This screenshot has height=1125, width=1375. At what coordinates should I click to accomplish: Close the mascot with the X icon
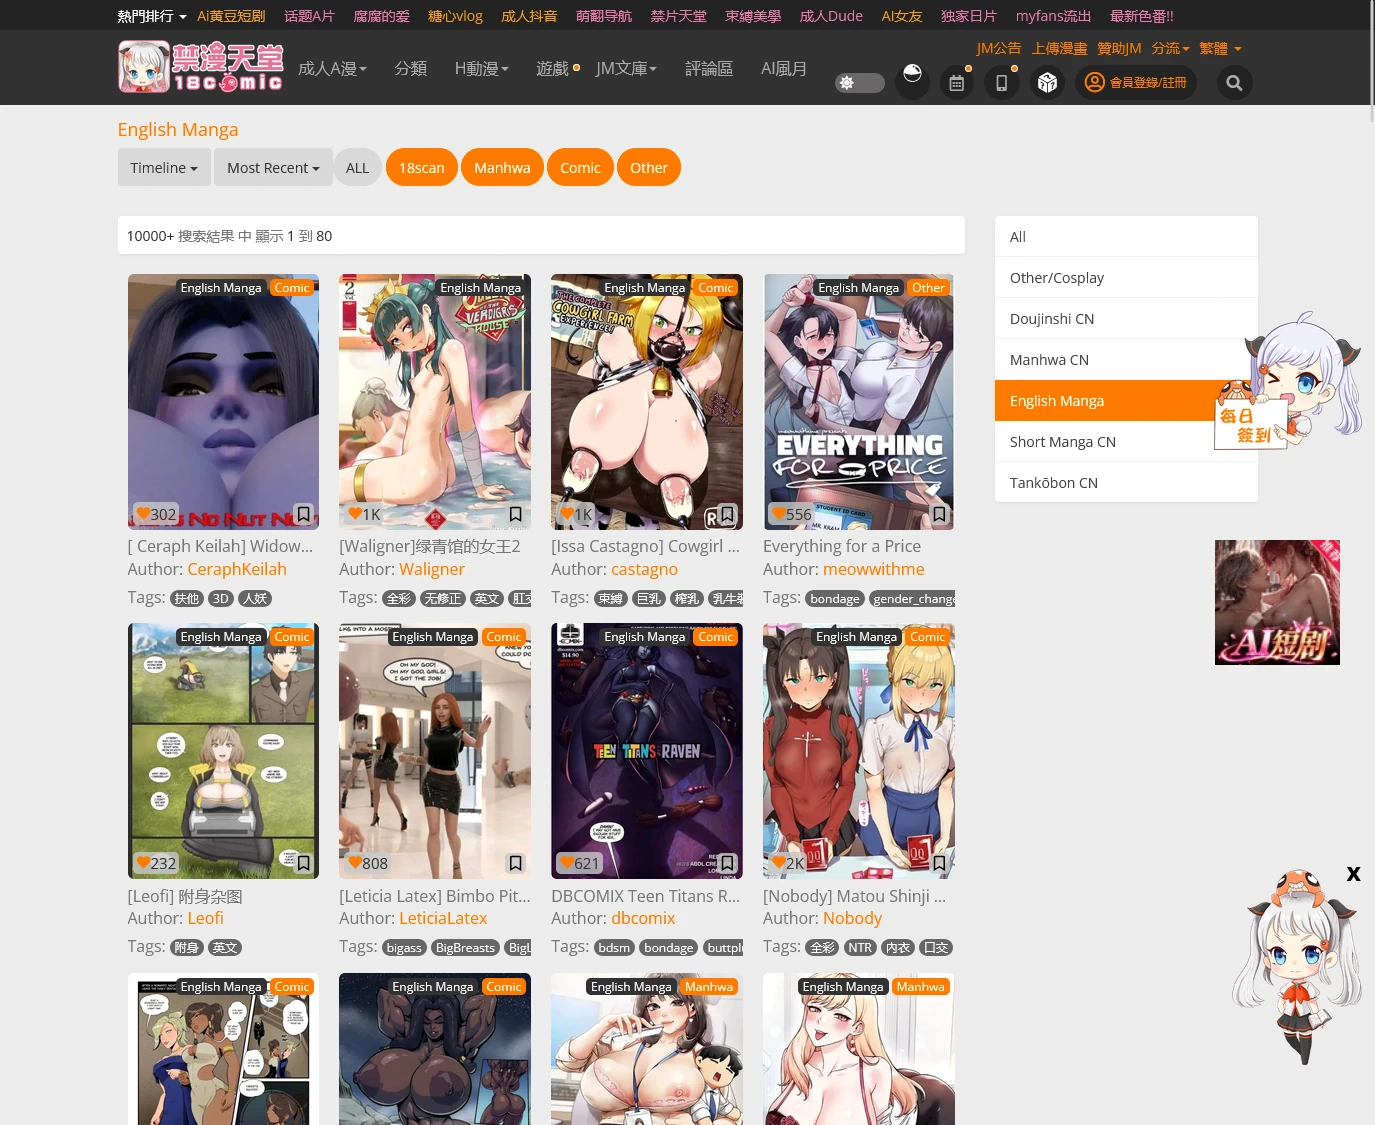pyautogui.click(x=1353, y=874)
